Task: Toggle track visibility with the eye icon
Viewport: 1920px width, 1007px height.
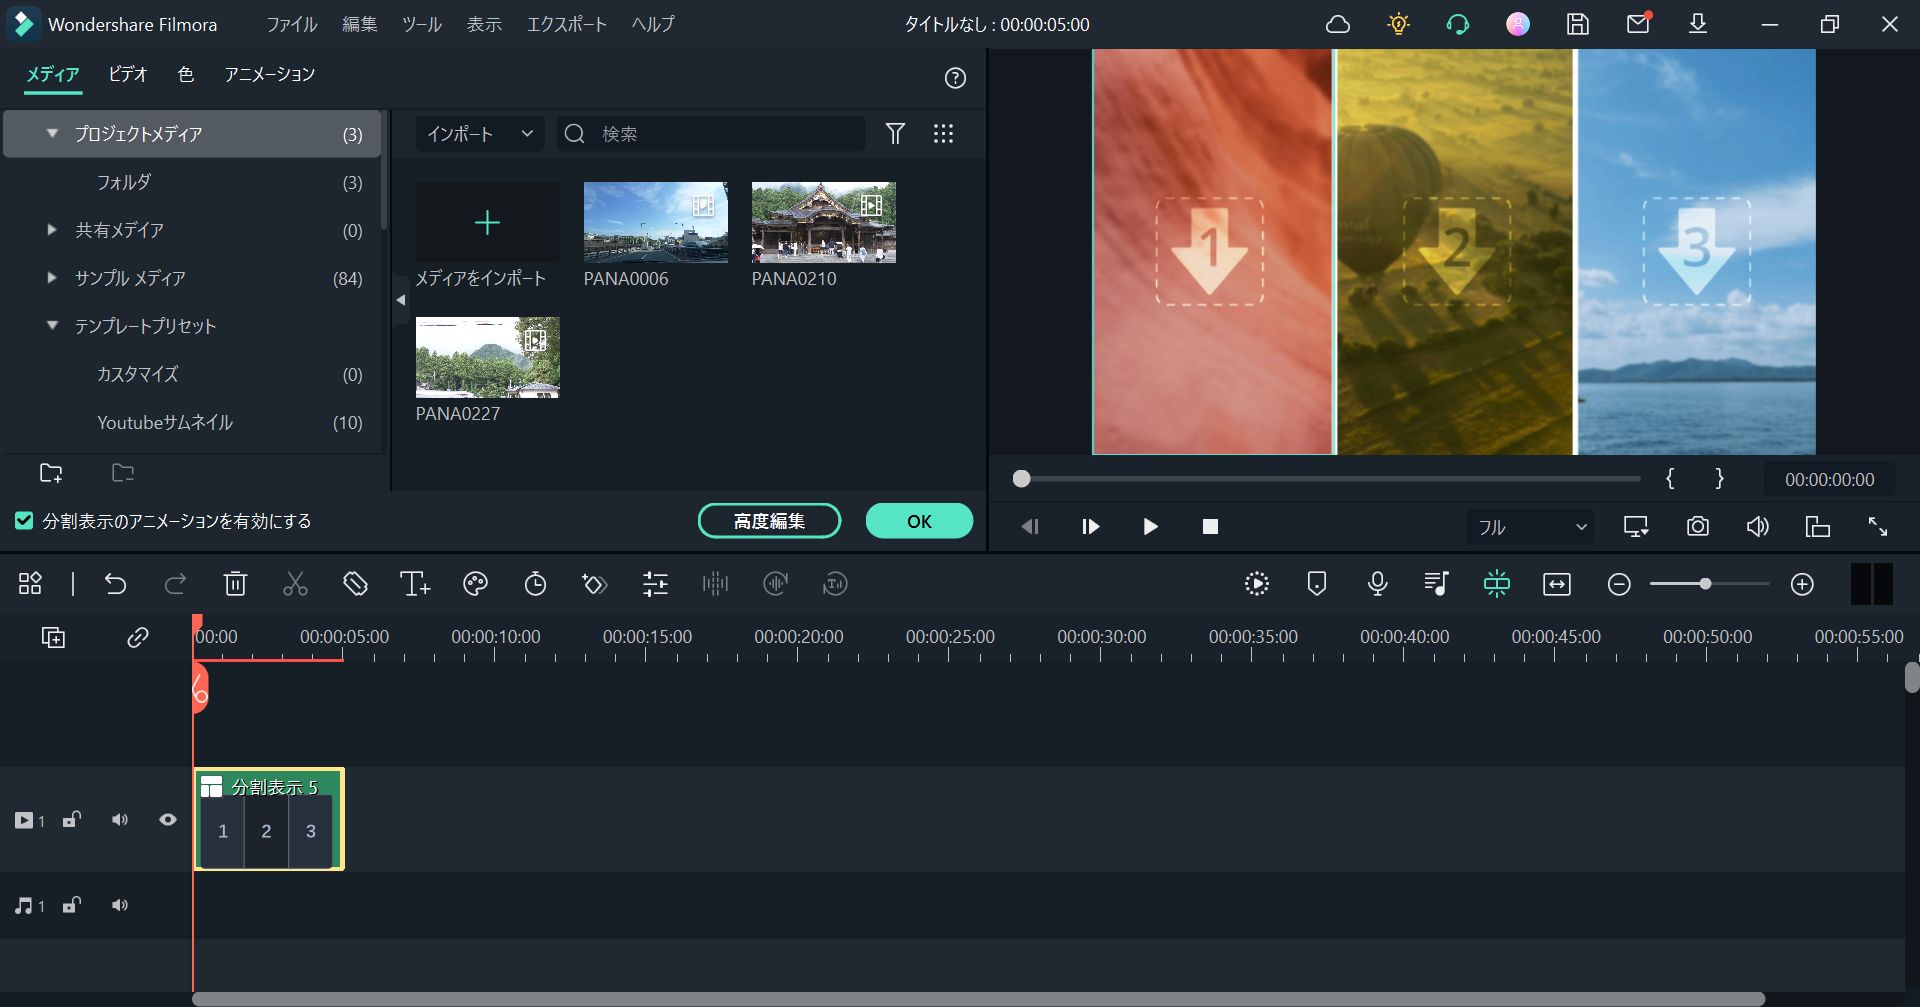Action: (x=167, y=819)
